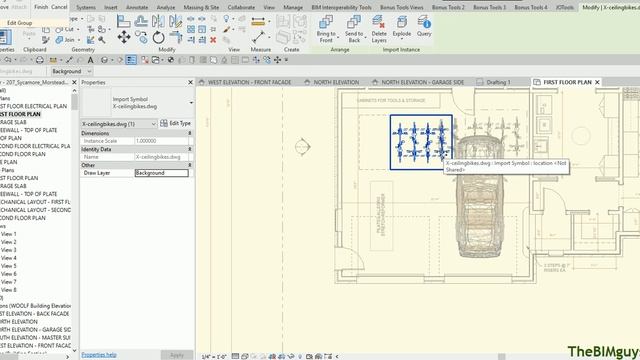Expand the Explode dropdown options
This screenshot has width=640, height=360.
point(402,39)
